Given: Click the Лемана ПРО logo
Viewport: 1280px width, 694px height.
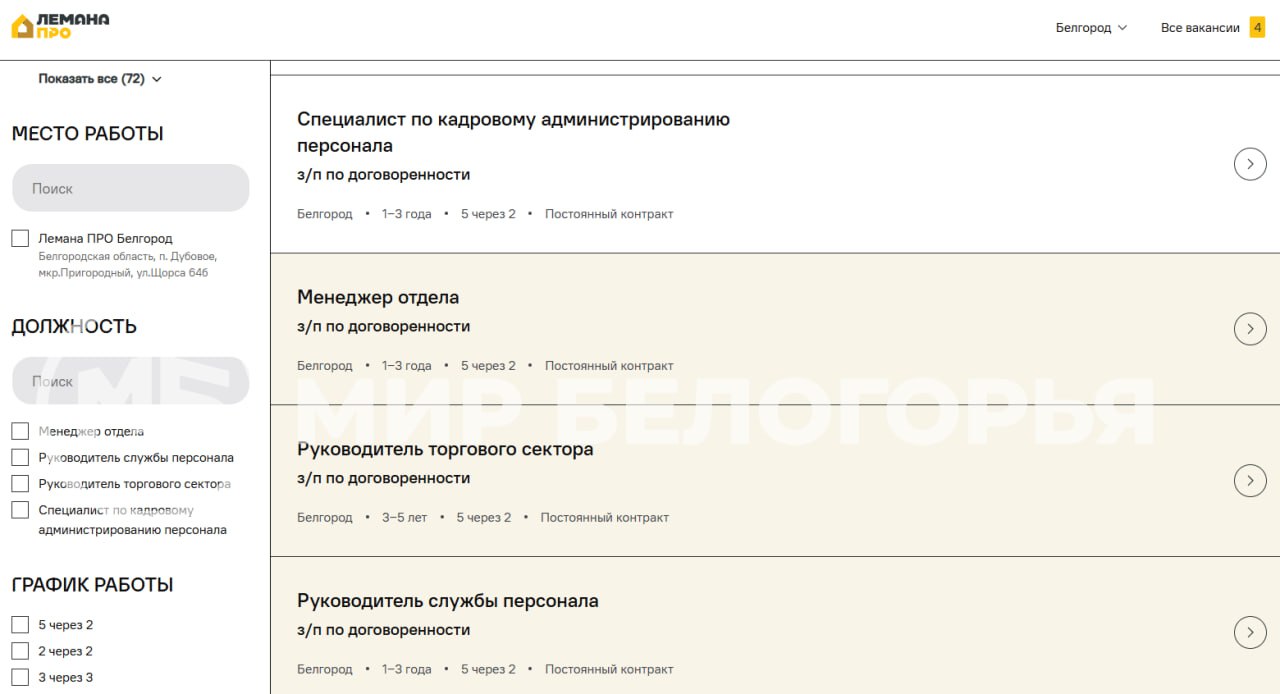Looking at the screenshot, I should point(60,26).
